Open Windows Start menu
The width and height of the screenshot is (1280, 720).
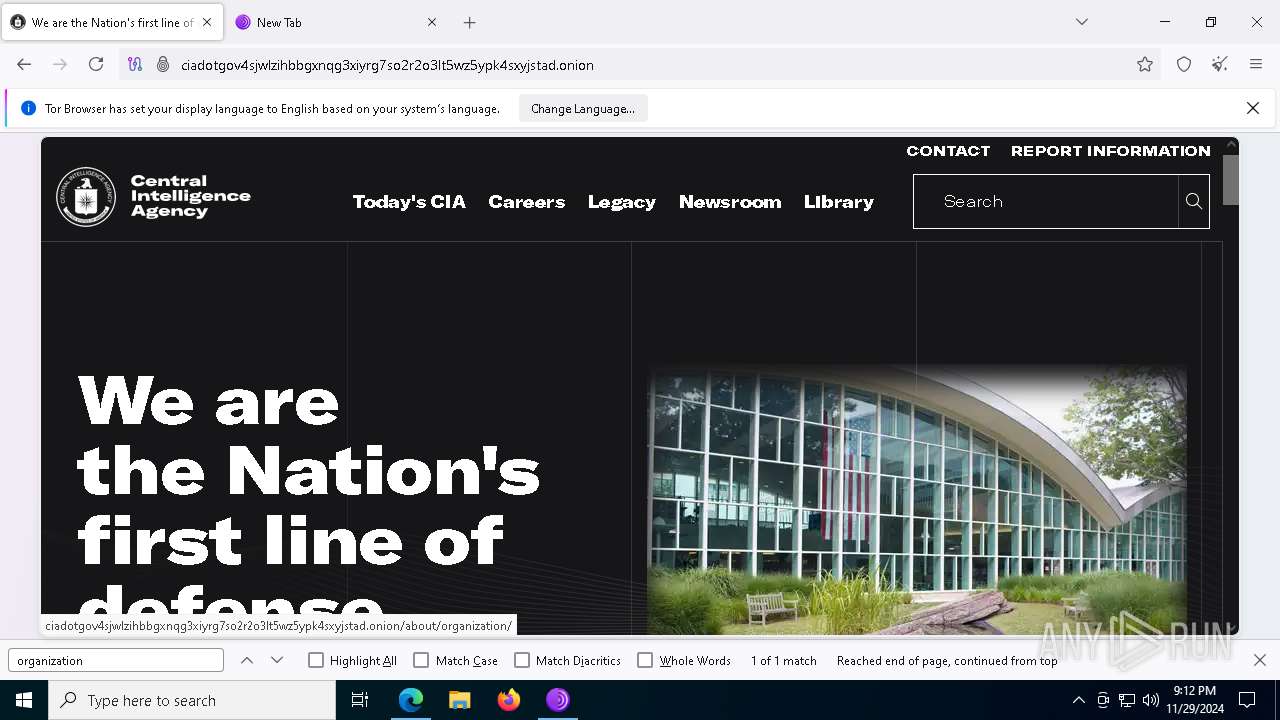[x=24, y=700]
